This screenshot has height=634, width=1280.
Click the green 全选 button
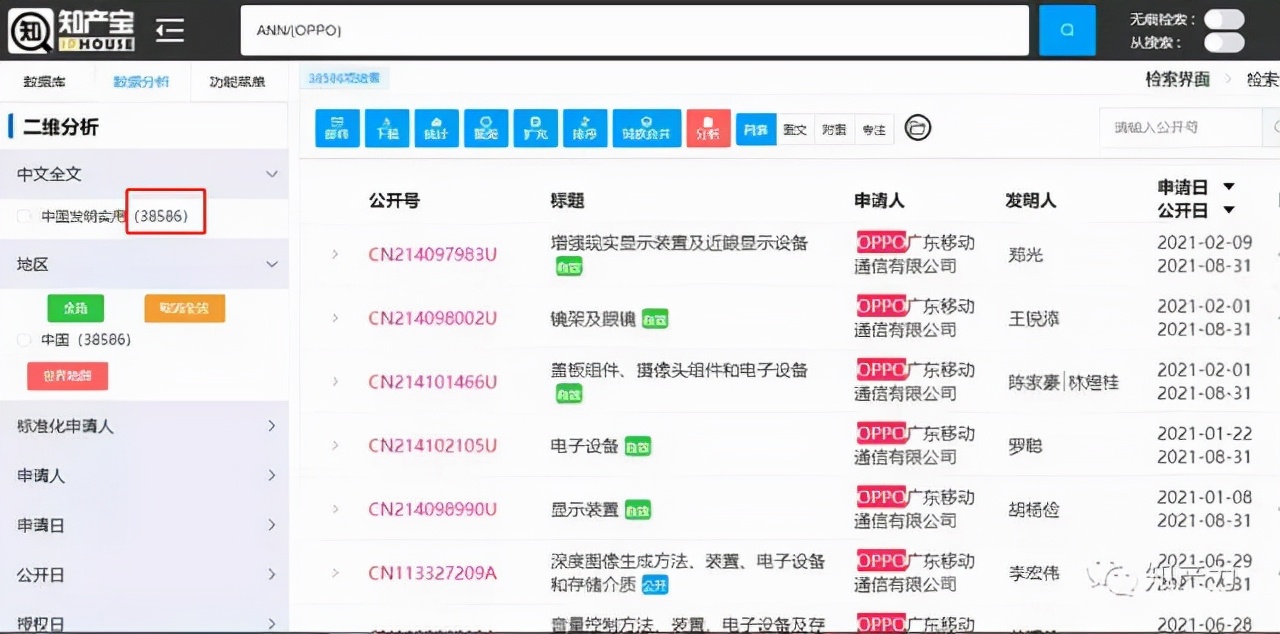pos(75,308)
